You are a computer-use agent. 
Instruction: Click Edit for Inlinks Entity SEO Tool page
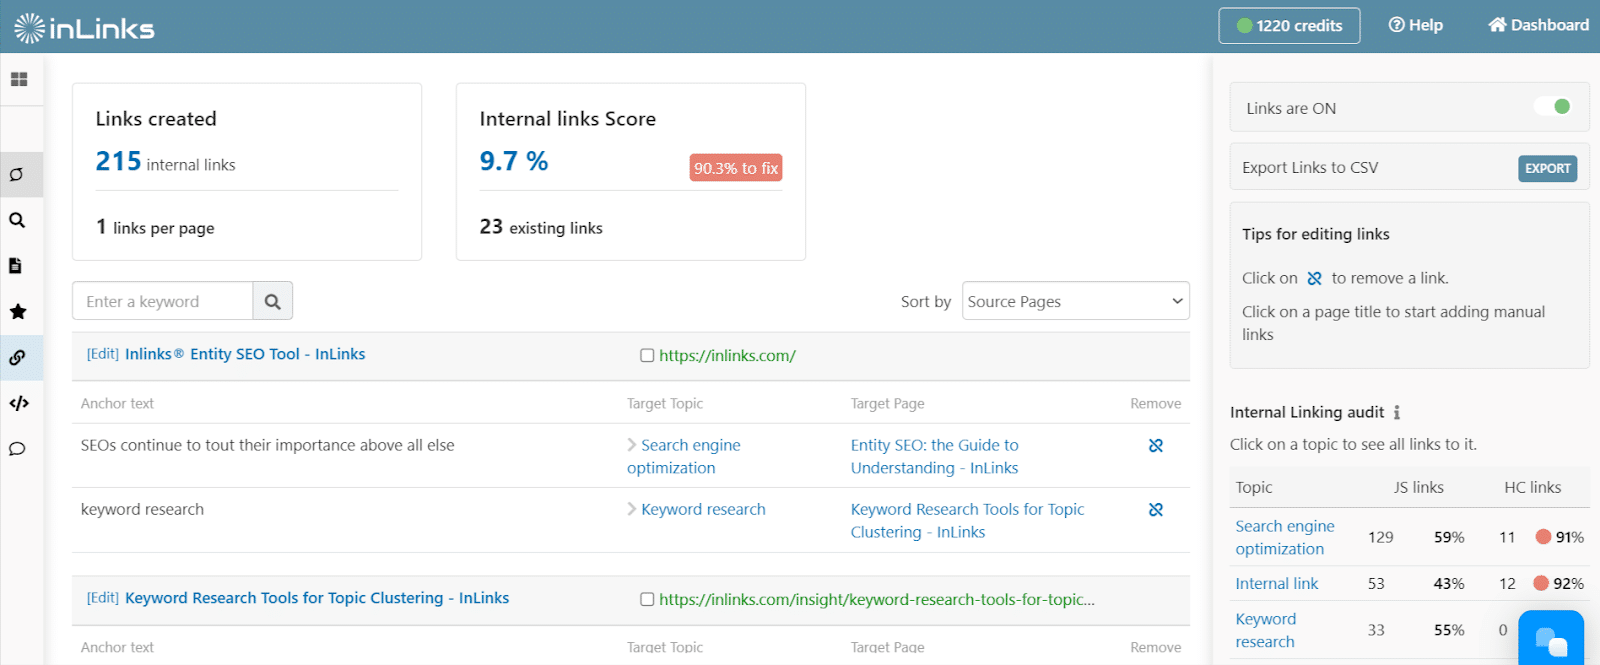[103, 354]
